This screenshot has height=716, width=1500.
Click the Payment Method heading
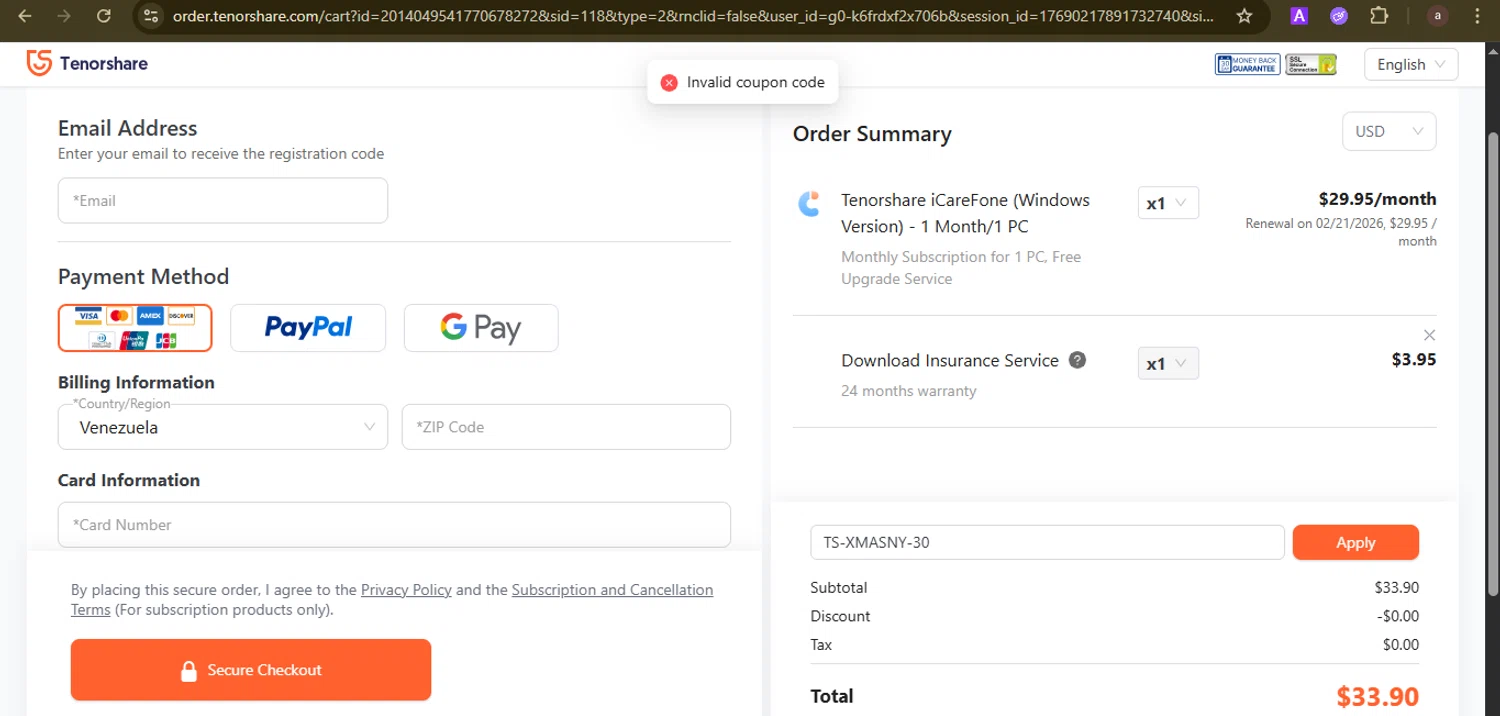[143, 277]
